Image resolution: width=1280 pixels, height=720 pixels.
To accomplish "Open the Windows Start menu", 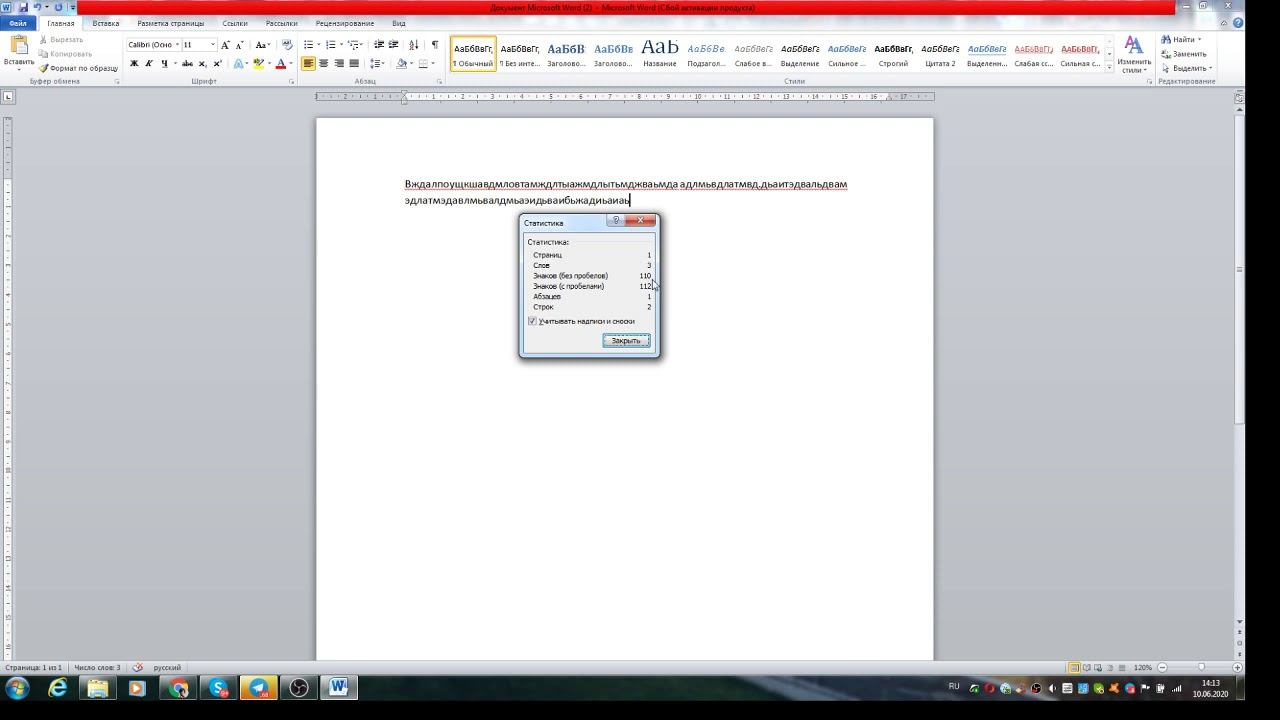I will point(17,688).
